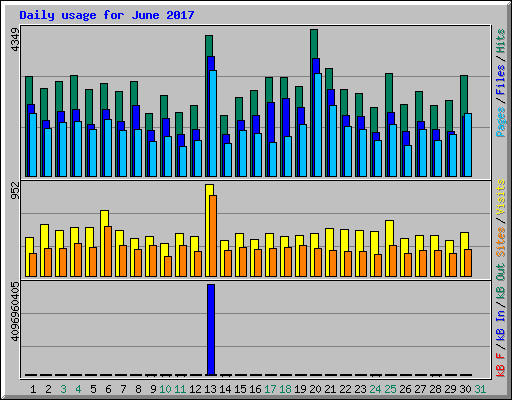Click the yellow visits bar for day 2

point(43,250)
